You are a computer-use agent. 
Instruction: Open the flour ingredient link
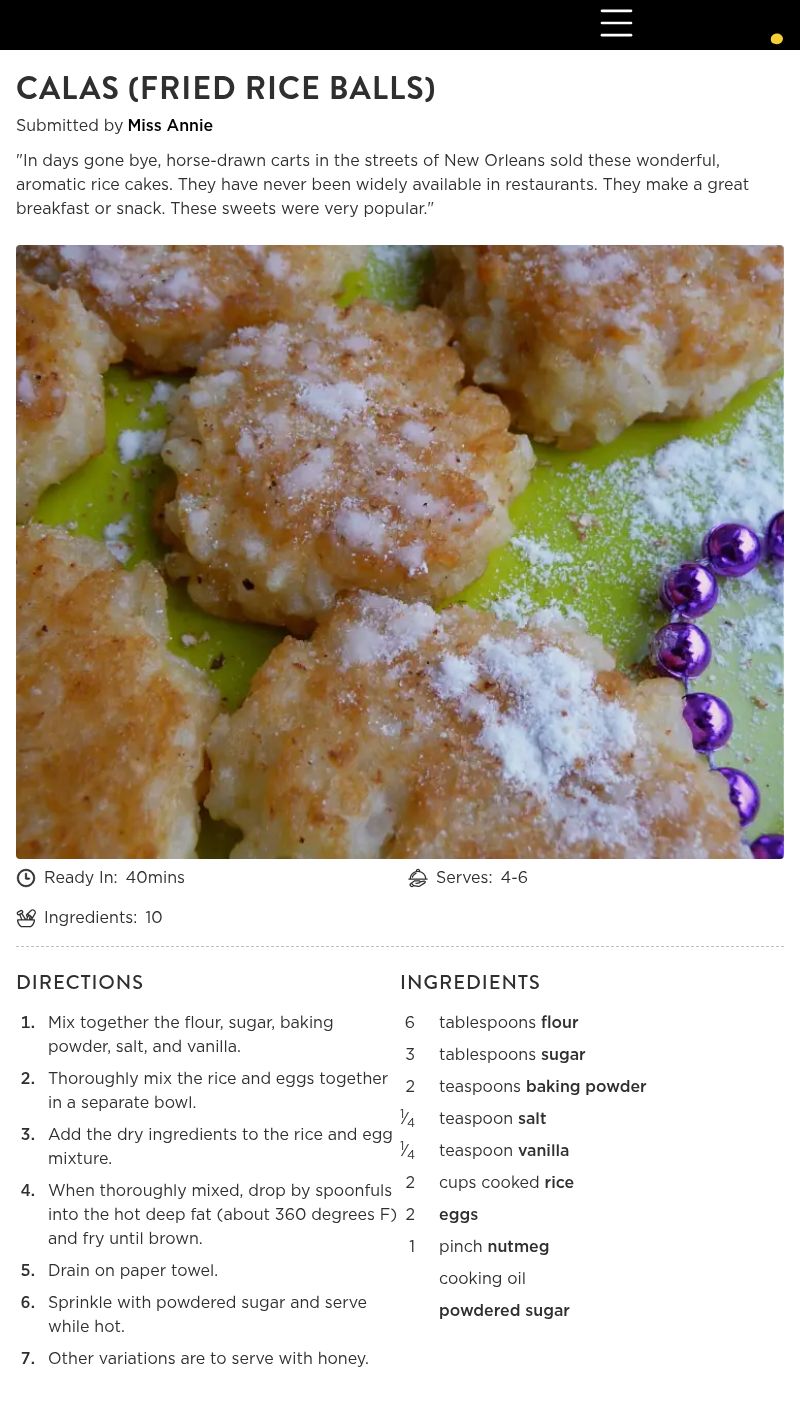coord(560,1022)
